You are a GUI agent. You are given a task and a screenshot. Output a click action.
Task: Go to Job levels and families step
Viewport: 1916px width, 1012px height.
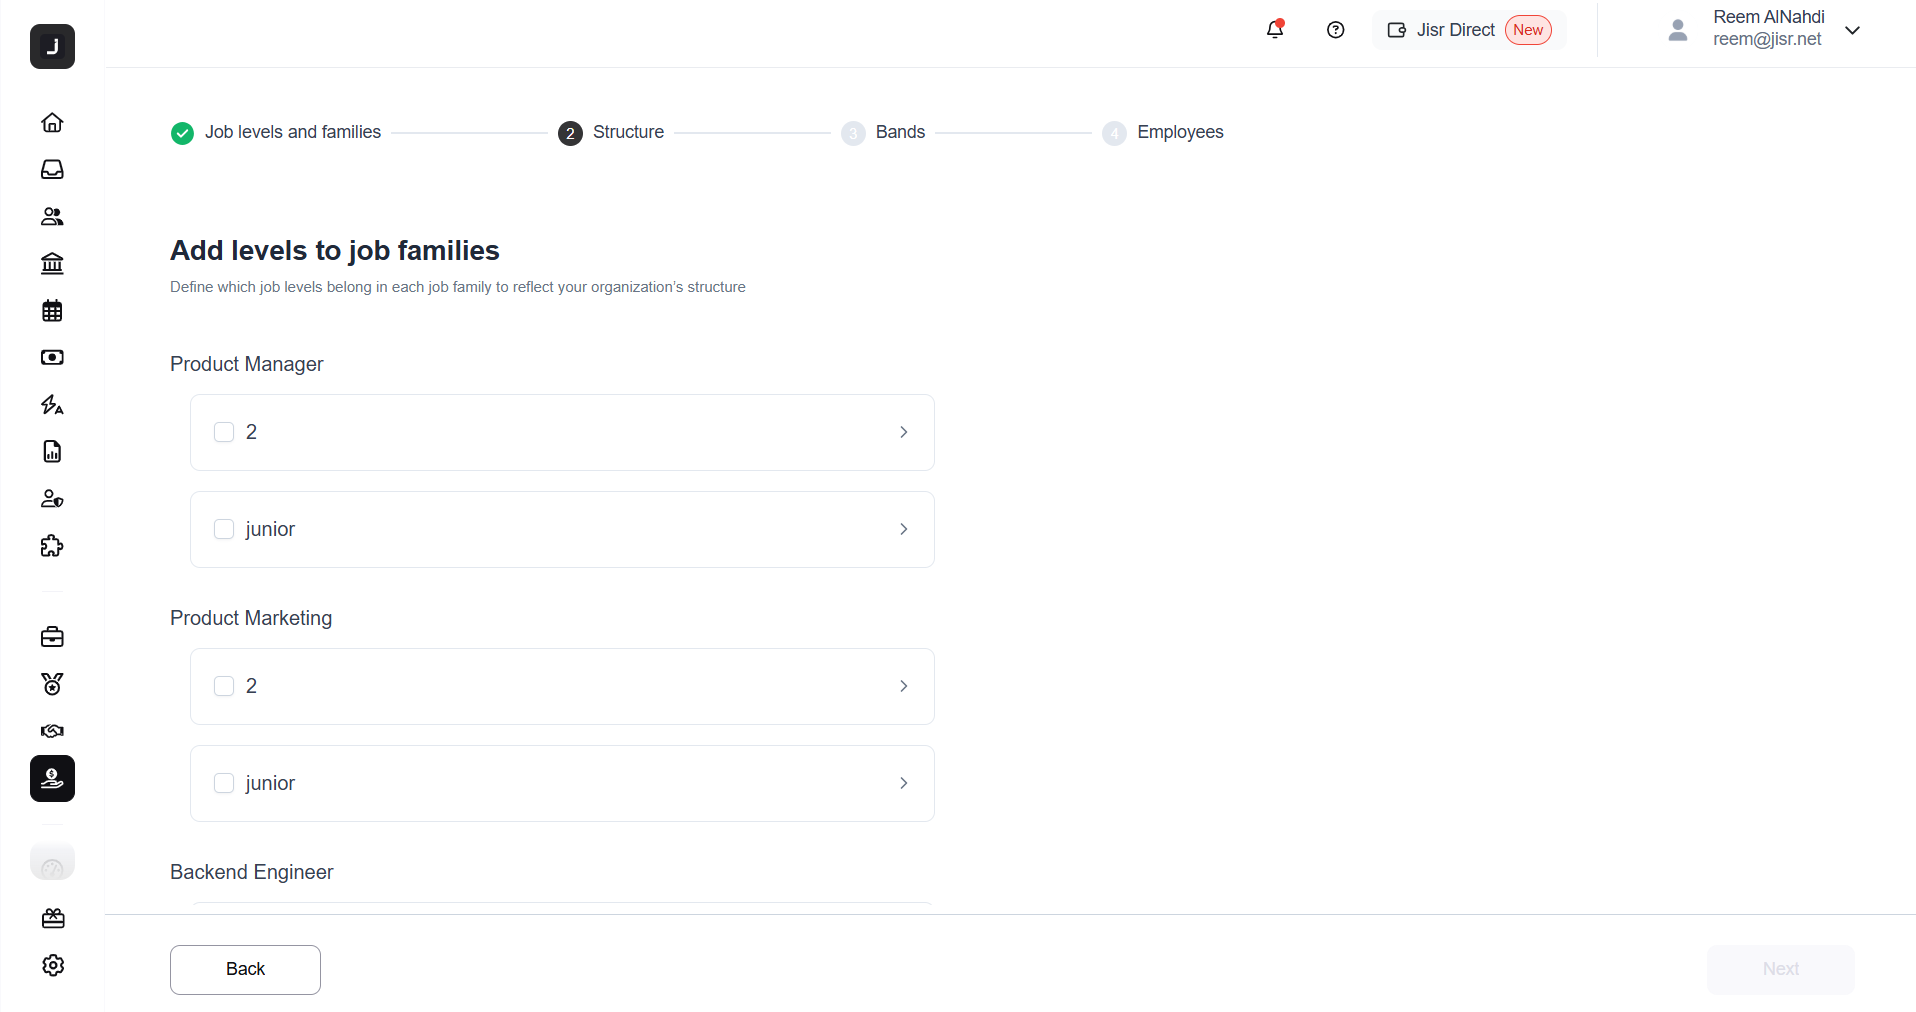pos(292,132)
